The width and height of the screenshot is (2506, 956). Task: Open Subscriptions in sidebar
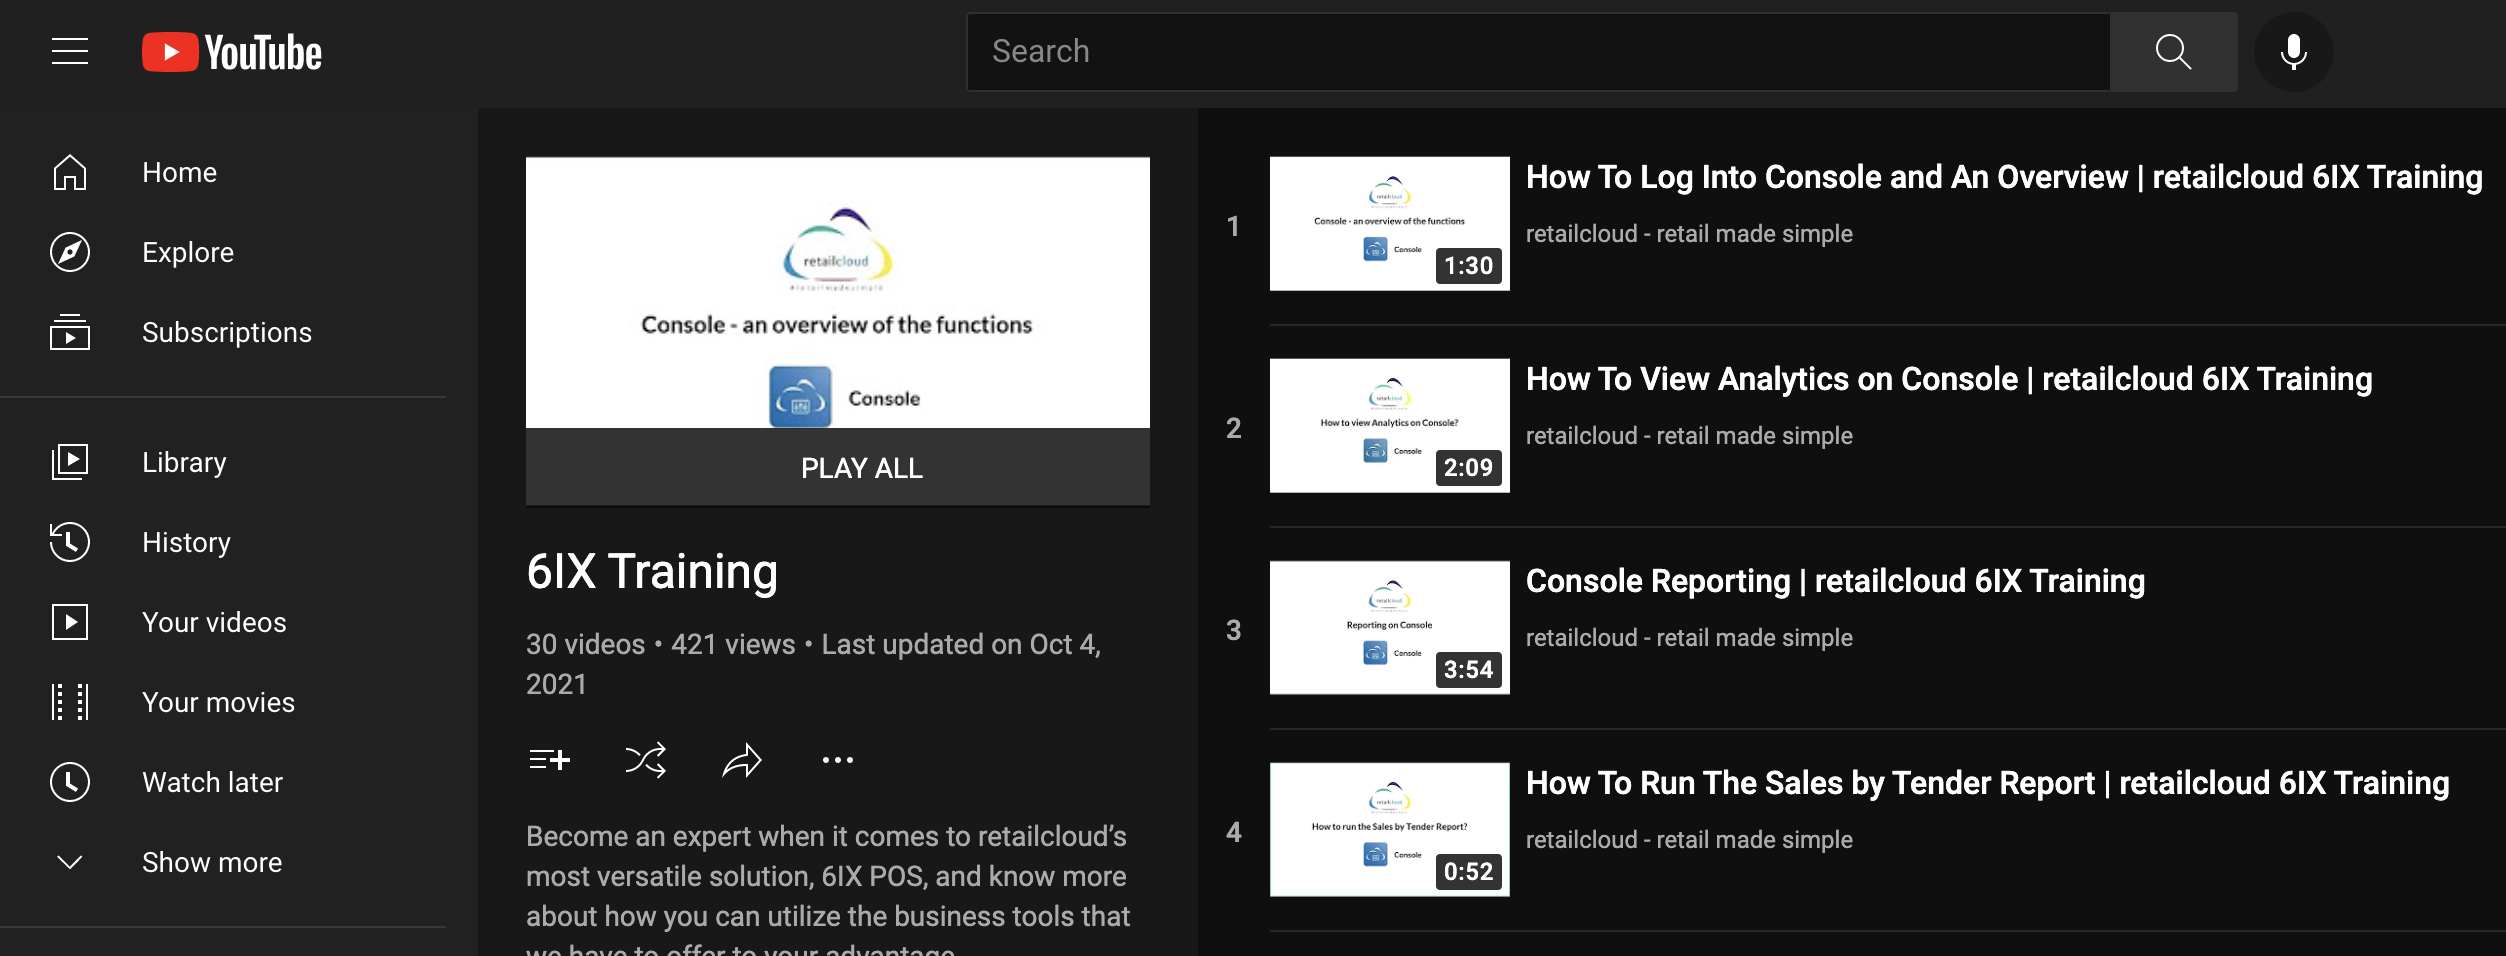coord(226,333)
